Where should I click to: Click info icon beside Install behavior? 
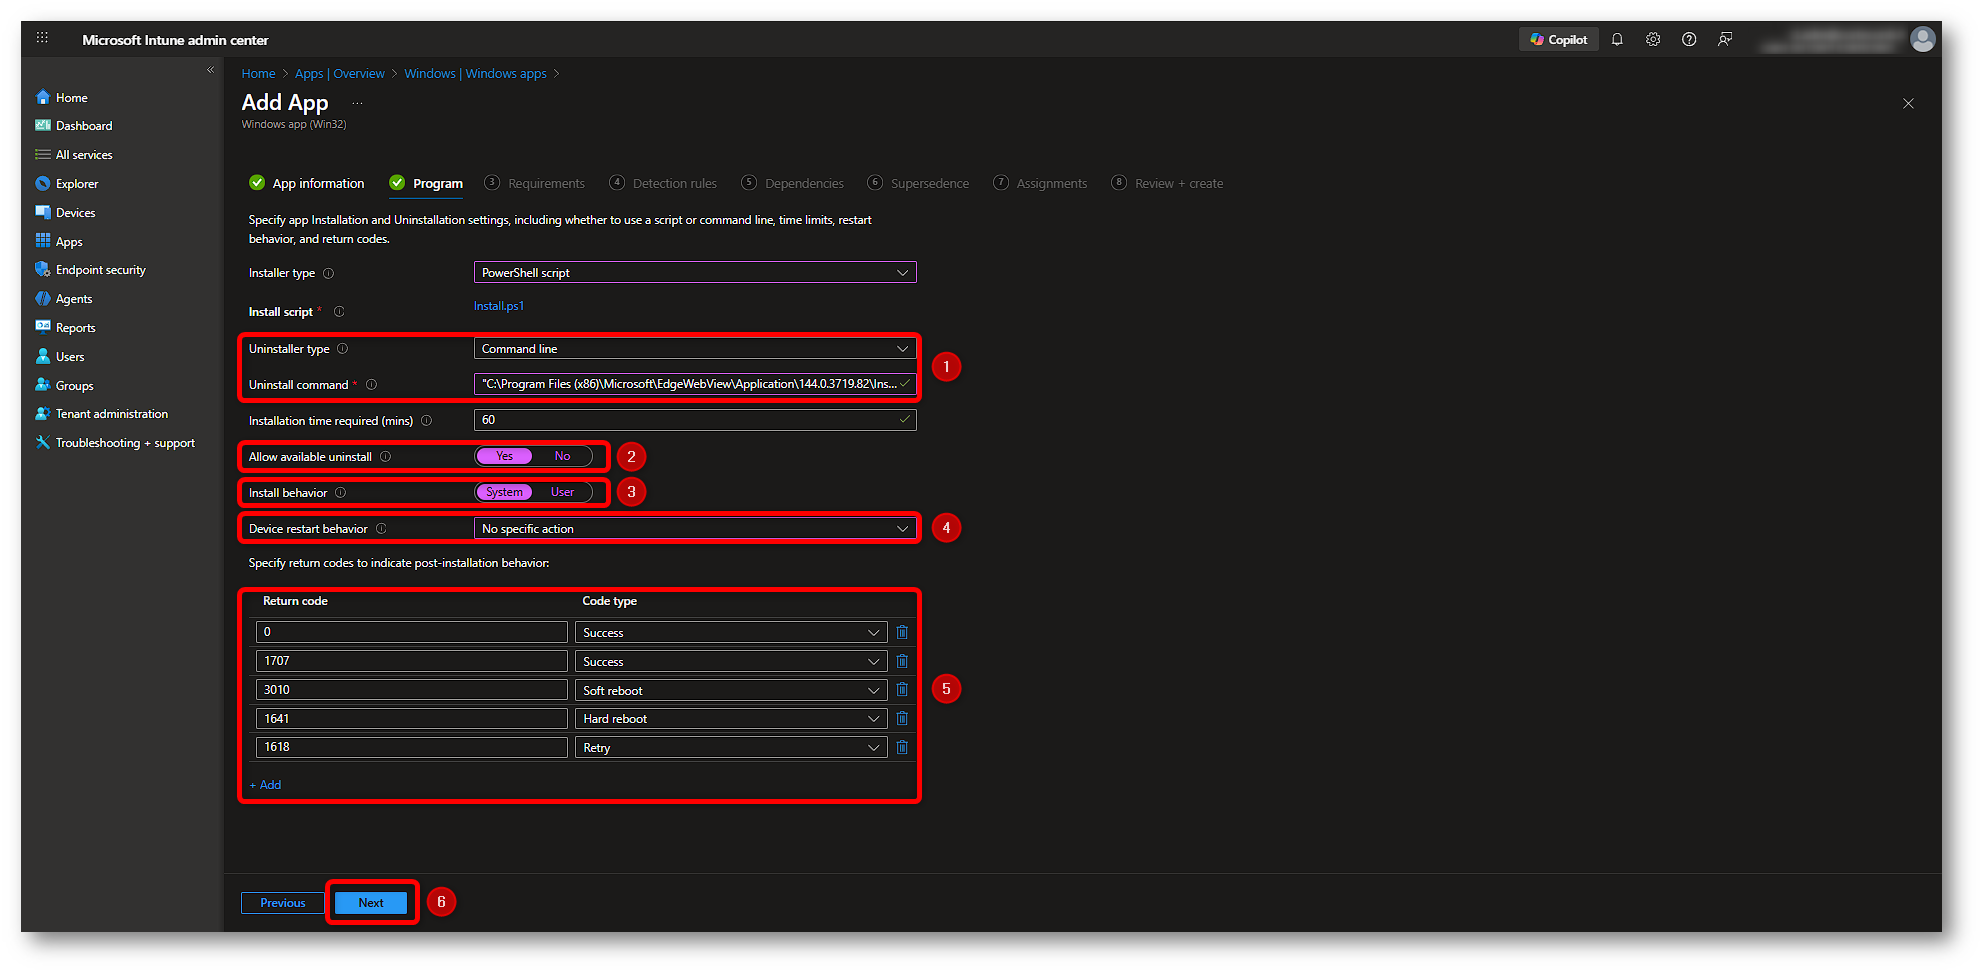[x=341, y=493]
